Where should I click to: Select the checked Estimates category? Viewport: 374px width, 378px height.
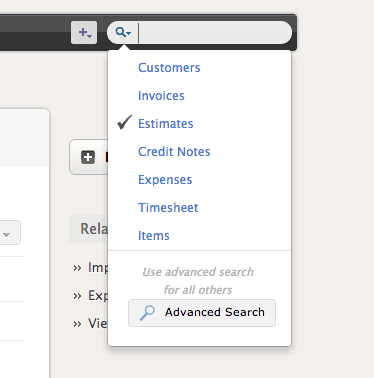pyautogui.click(x=166, y=124)
